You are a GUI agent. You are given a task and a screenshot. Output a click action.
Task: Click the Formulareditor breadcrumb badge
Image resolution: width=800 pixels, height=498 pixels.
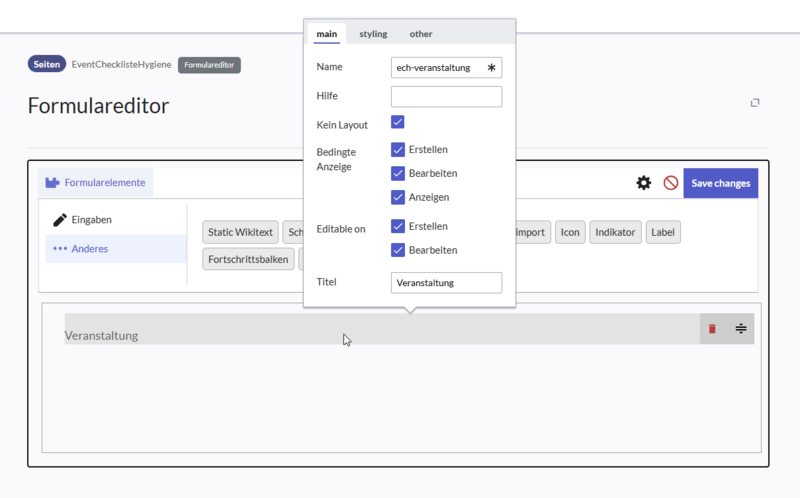pyautogui.click(x=209, y=65)
